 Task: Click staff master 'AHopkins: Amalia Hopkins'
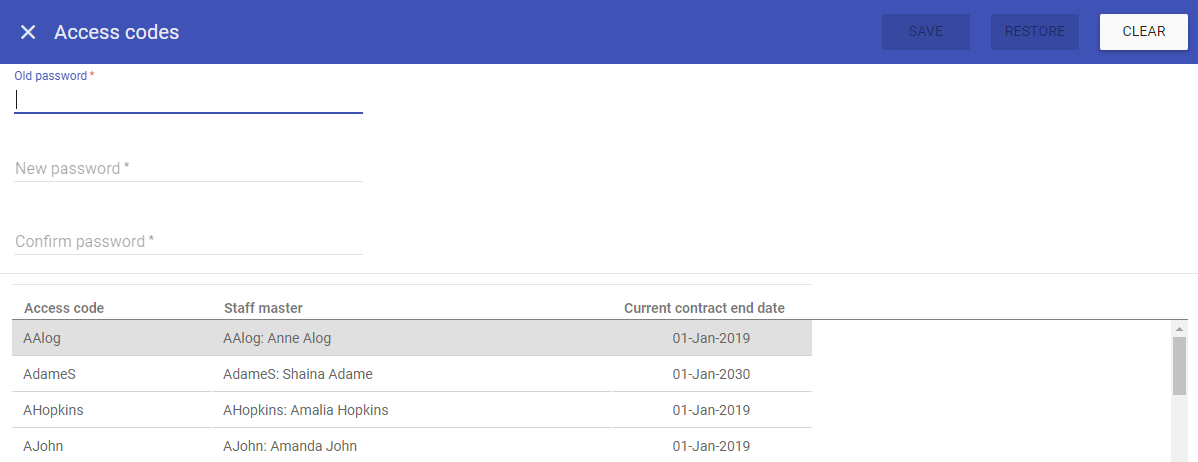(x=305, y=410)
